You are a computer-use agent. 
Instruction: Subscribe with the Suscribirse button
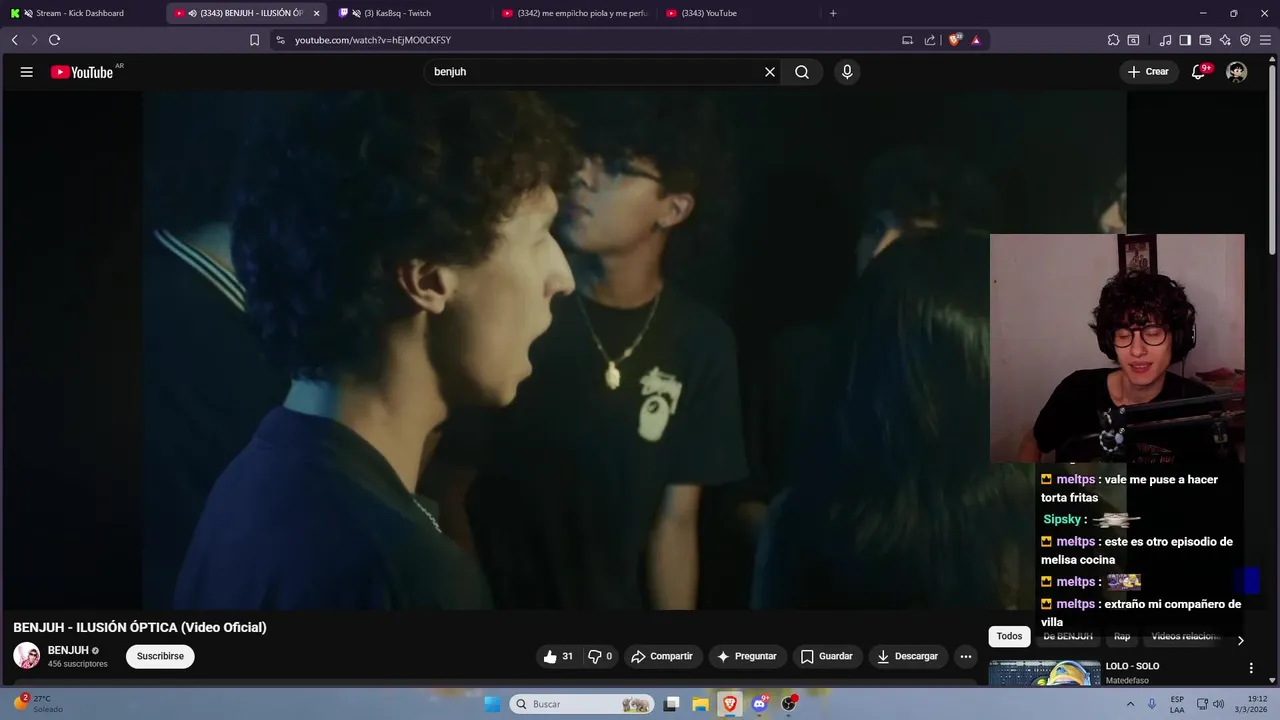(x=160, y=657)
